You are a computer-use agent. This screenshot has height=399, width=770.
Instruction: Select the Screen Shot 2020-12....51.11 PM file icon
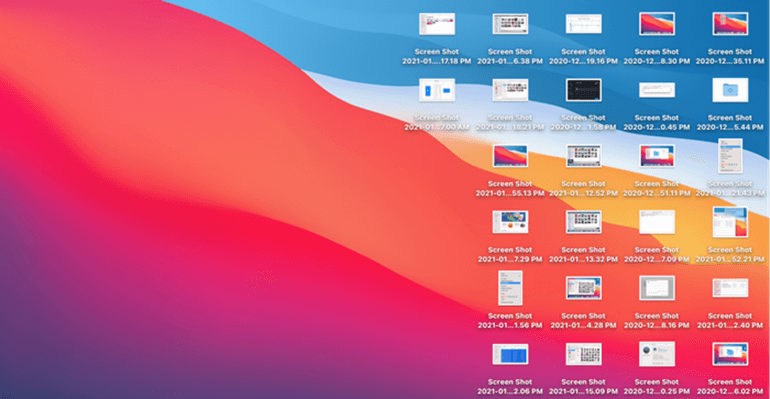tap(657, 156)
